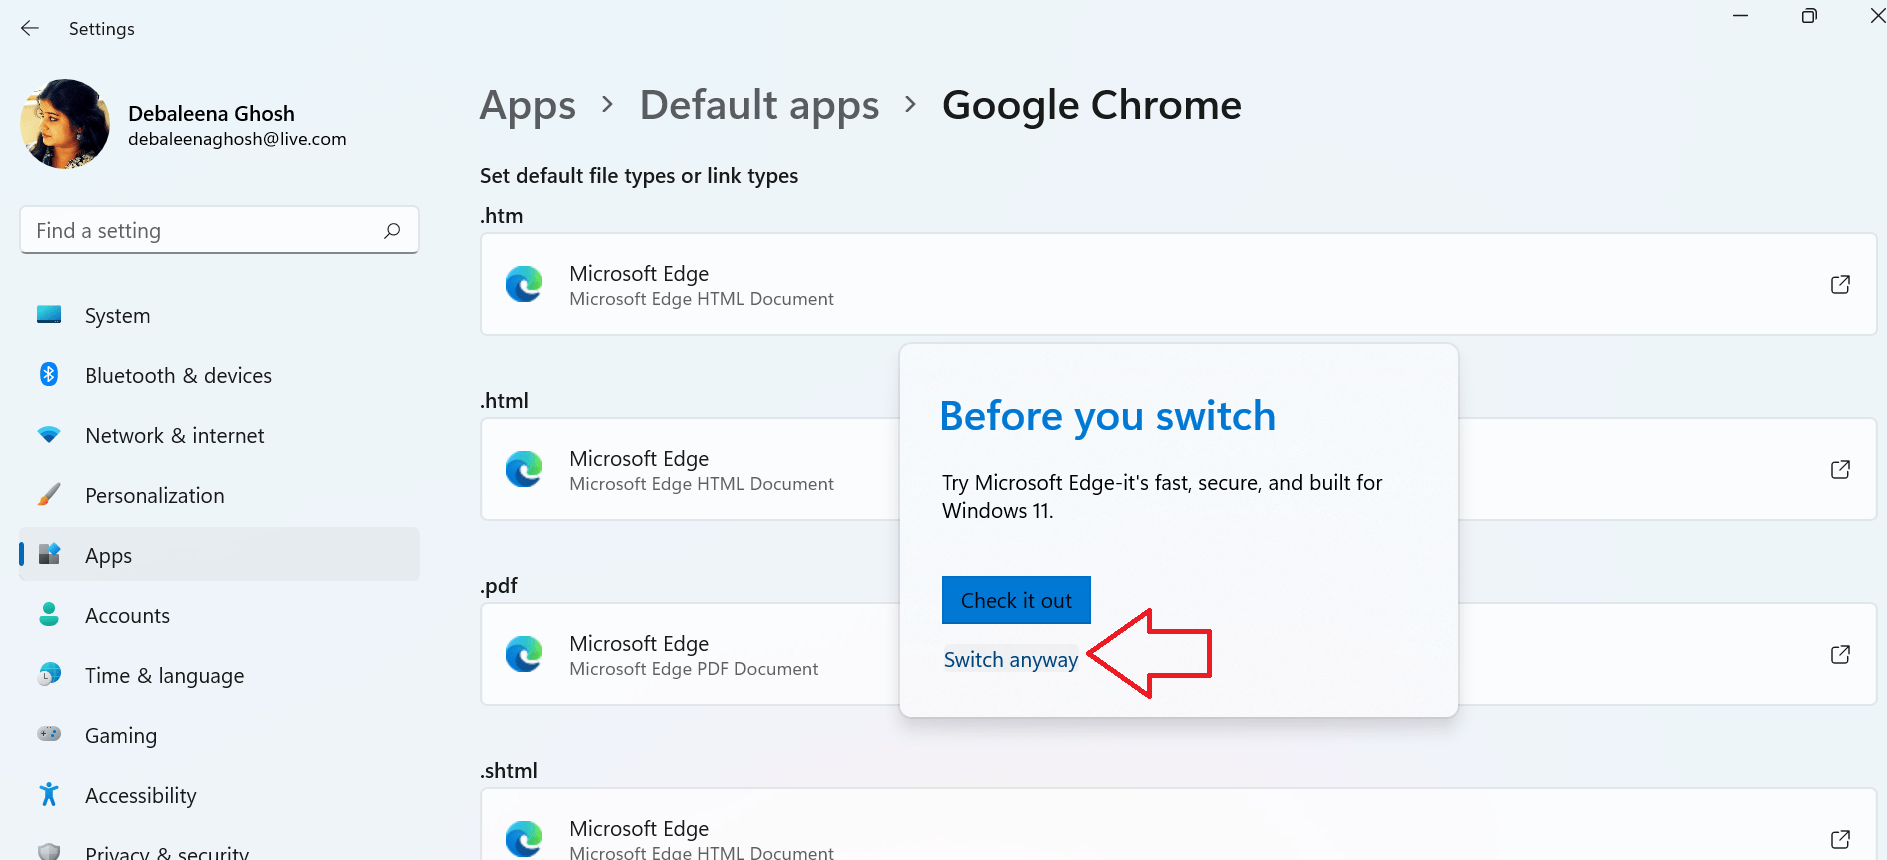
Task: Open external link icon for .html row
Action: [1840, 470]
